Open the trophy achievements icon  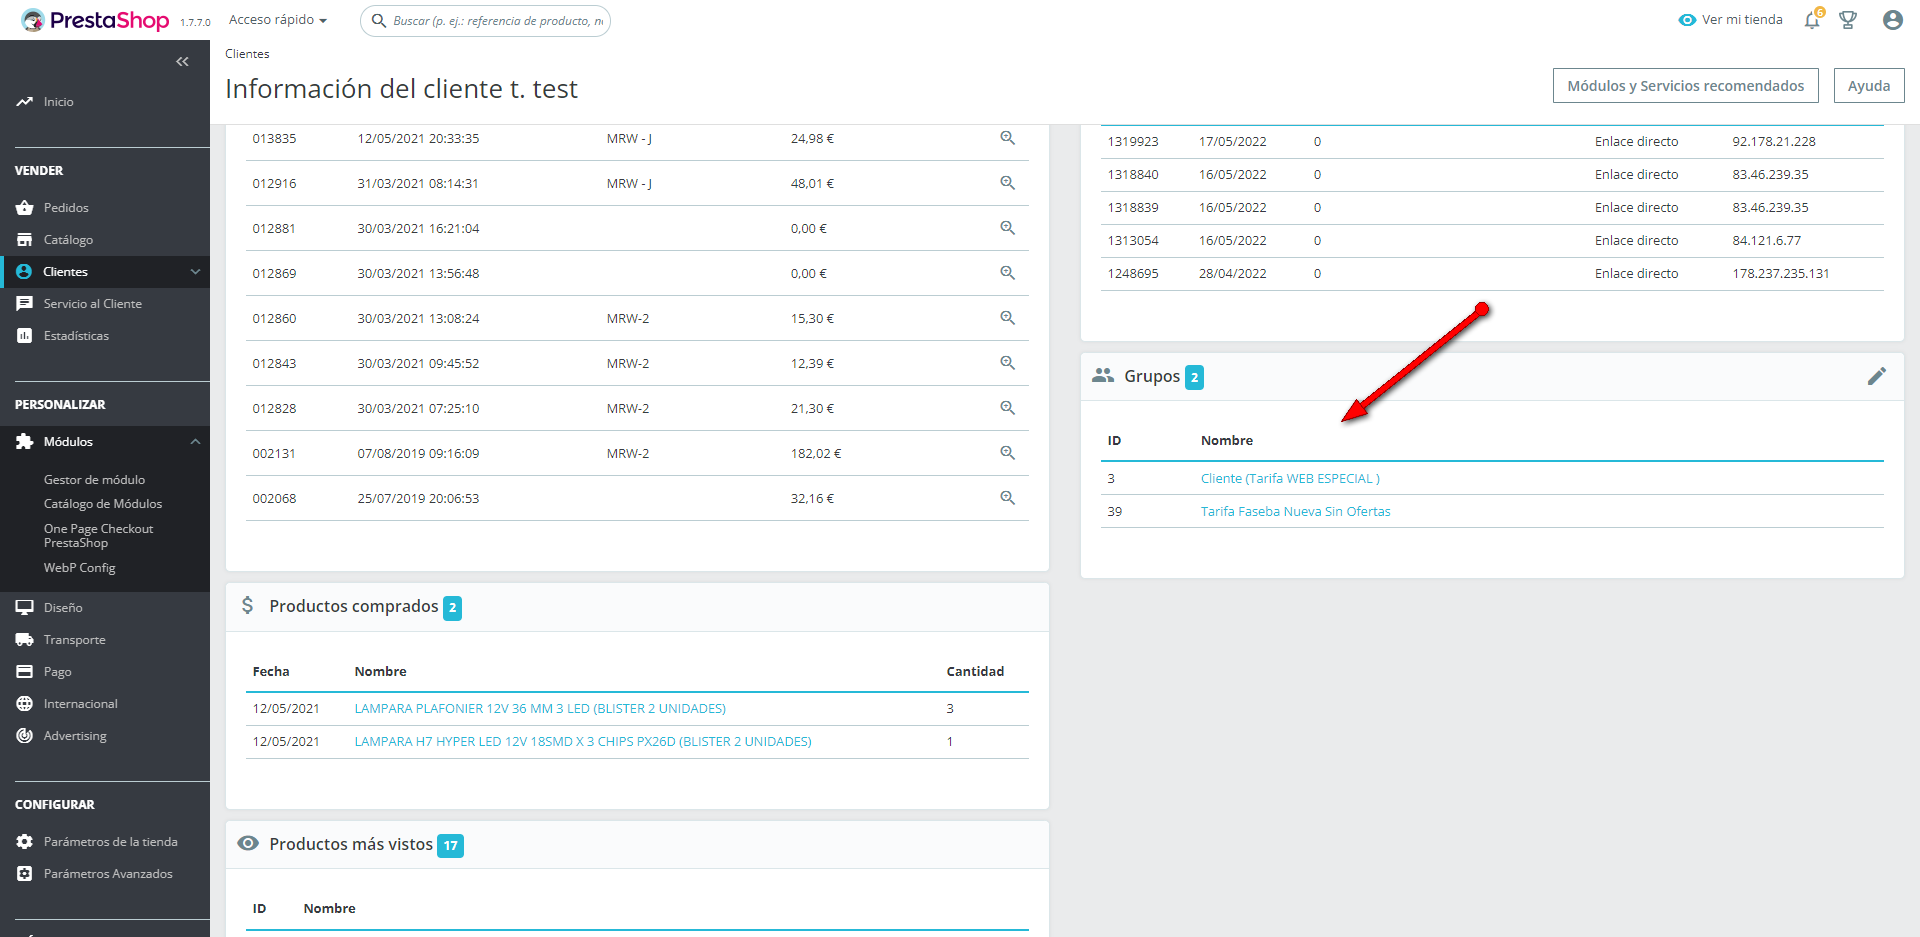[1848, 20]
